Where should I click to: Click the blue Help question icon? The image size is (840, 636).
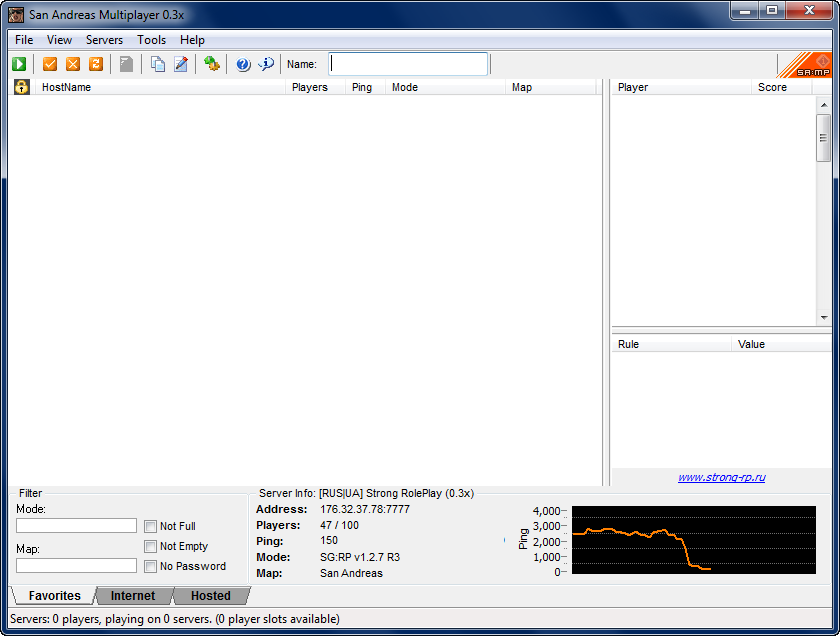pos(243,64)
